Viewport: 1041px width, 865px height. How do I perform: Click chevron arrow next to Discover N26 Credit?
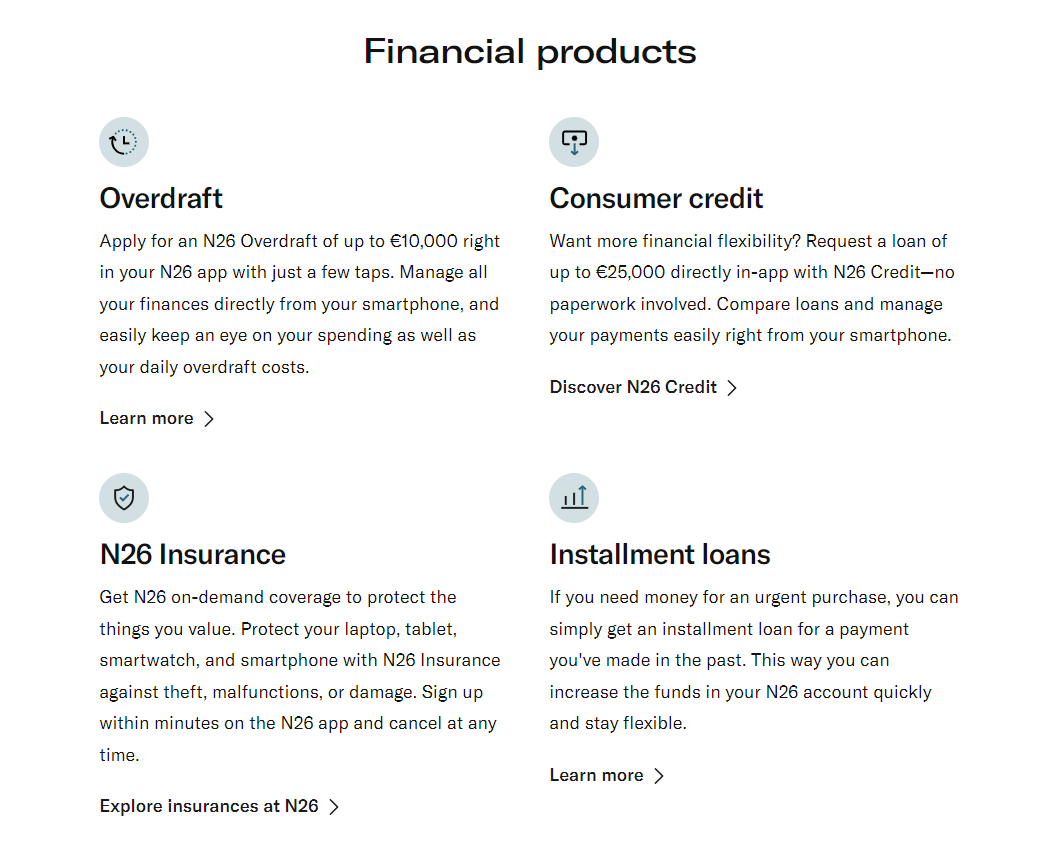click(x=732, y=388)
